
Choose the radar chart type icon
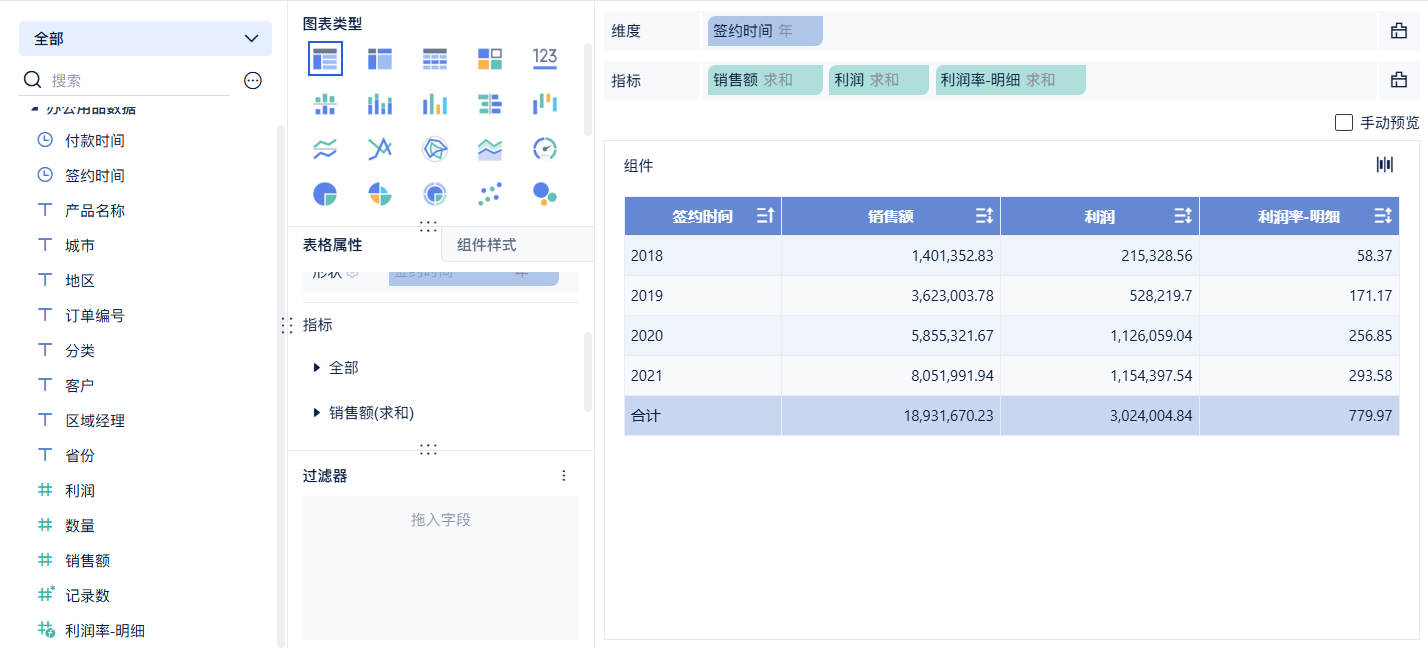434,149
